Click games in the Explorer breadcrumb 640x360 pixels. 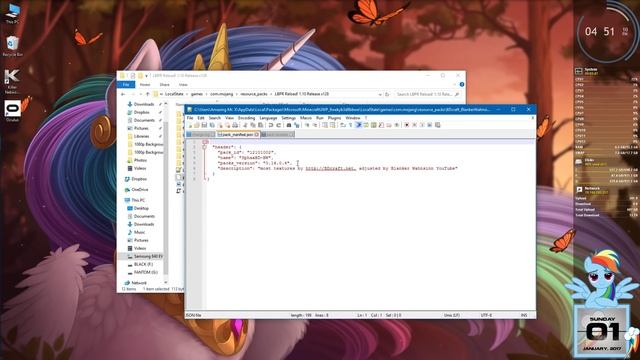click(197, 94)
